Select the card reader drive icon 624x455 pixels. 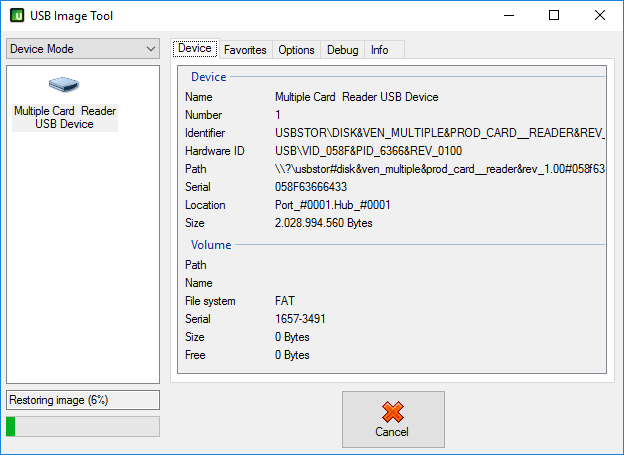(64, 84)
